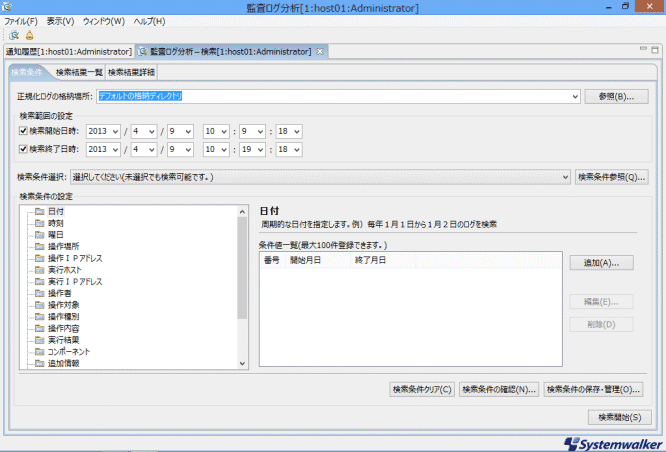666x452 pixels.
Task: Open the 表示(V) menu
Action: pos(60,21)
